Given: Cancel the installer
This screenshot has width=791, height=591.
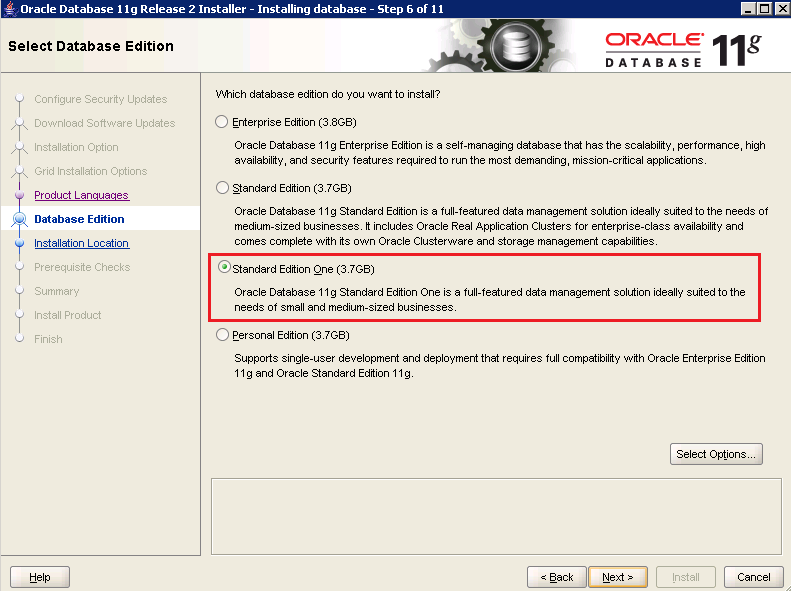Looking at the screenshot, I should point(754,577).
